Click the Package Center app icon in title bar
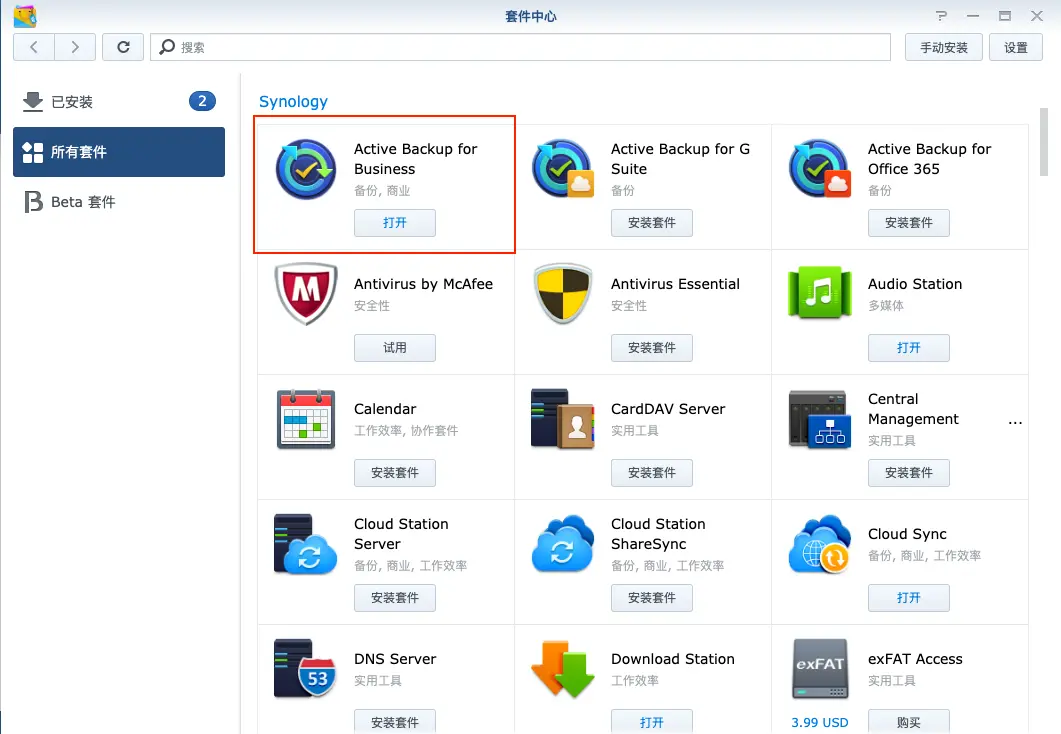 pyautogui.click(x=25, y=16)
